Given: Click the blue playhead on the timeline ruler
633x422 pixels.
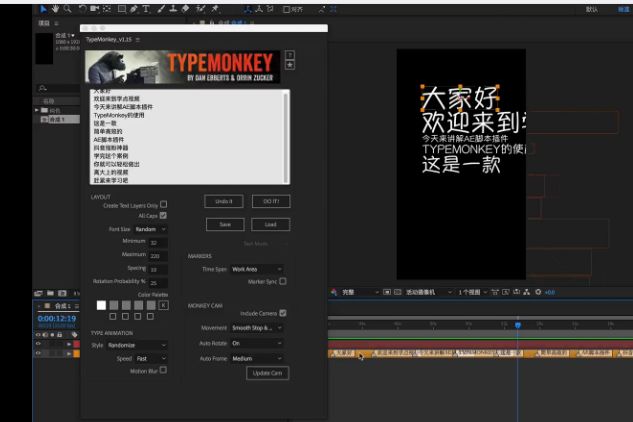Looking at the screenshot, I should point(518,325).
